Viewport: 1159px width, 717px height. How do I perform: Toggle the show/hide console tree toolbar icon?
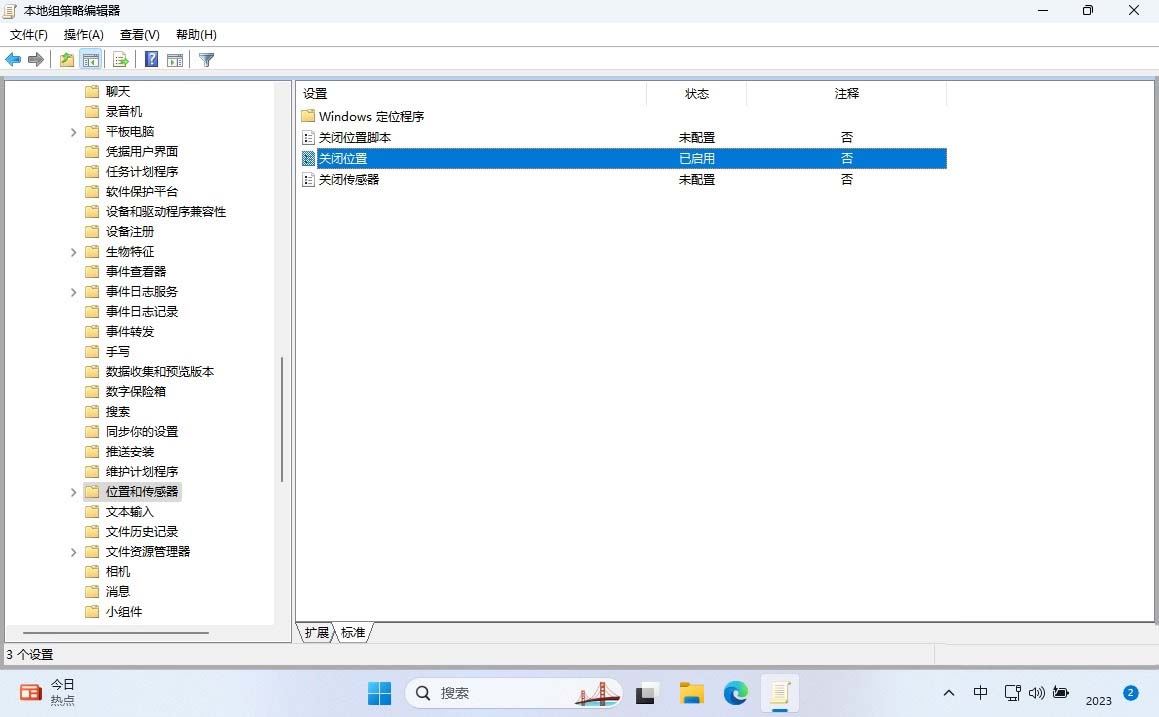pos(91,59)
